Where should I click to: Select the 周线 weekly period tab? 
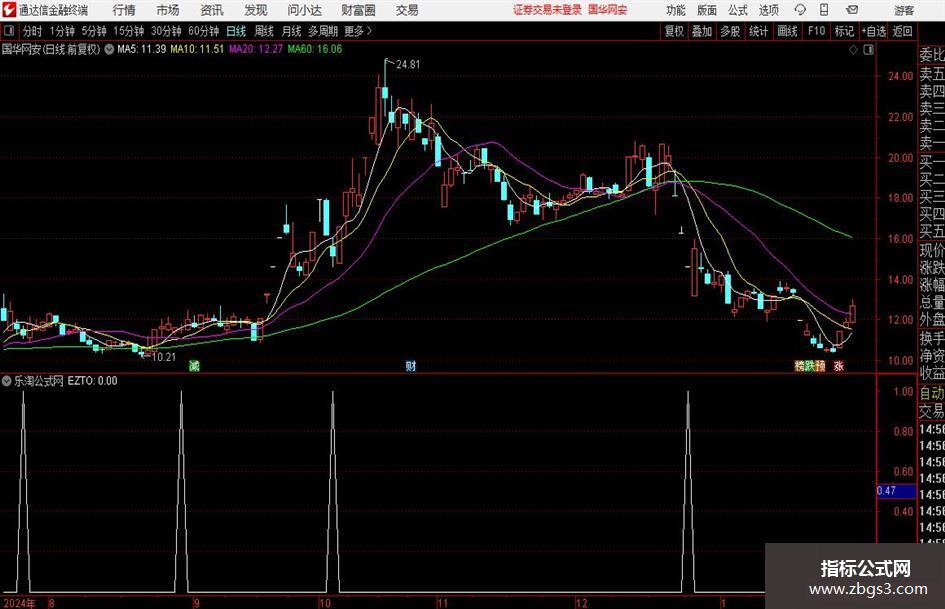tap(263, 31)
